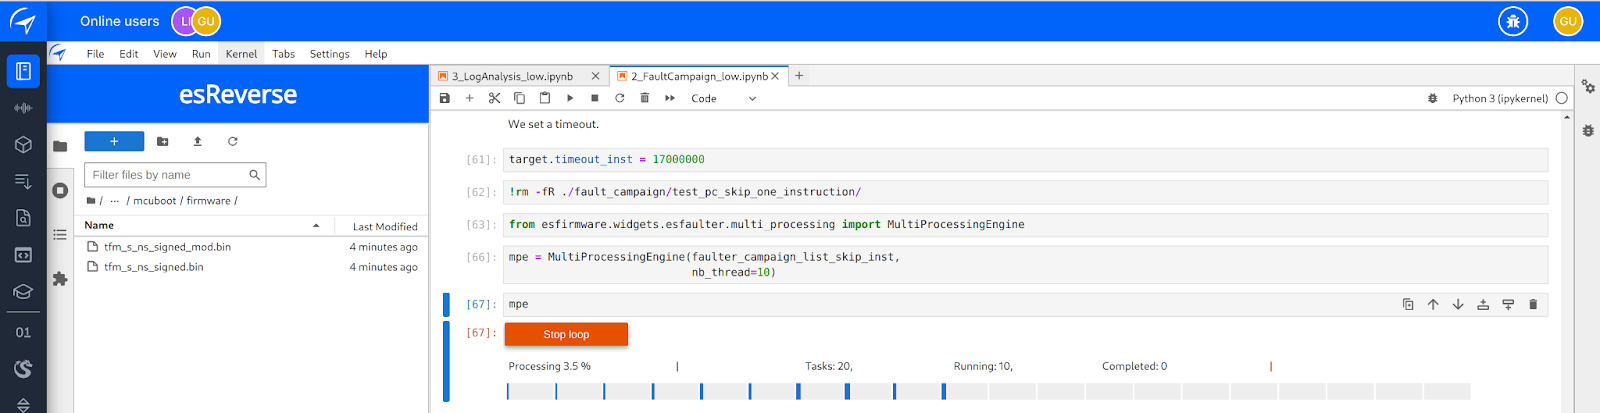Click the segmented processing progress bar
Image resolution: width=1600 pixels, height=413 pixels.
click(x=988, y=391)
